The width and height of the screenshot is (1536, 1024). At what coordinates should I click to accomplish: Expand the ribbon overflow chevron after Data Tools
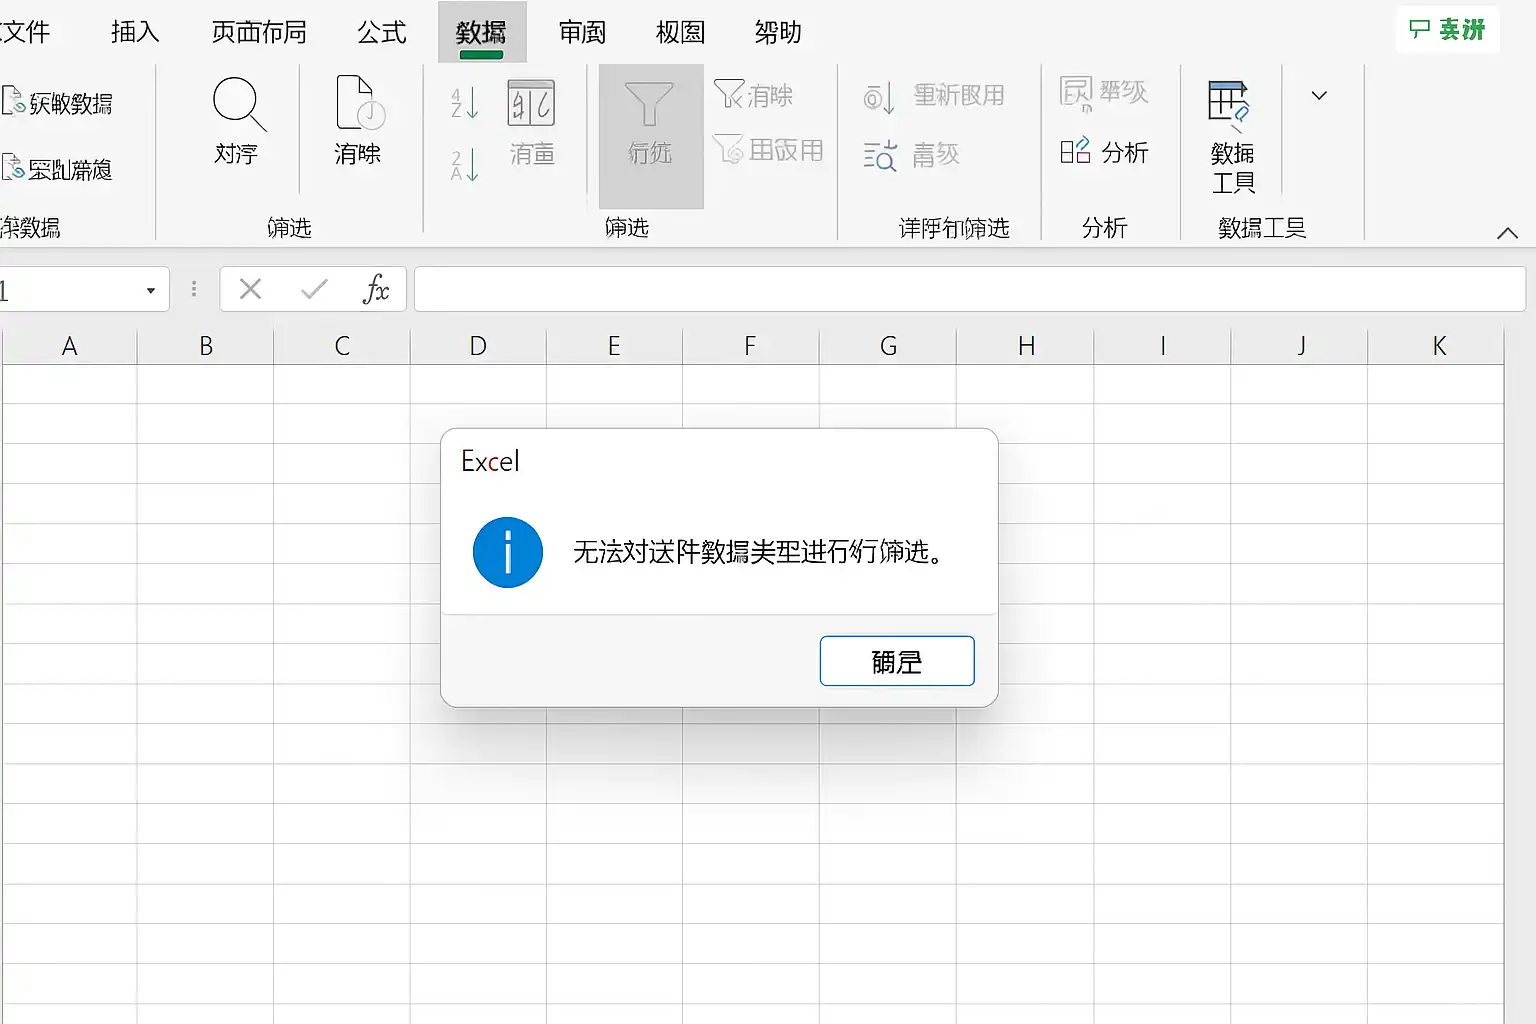point(1319,96)
